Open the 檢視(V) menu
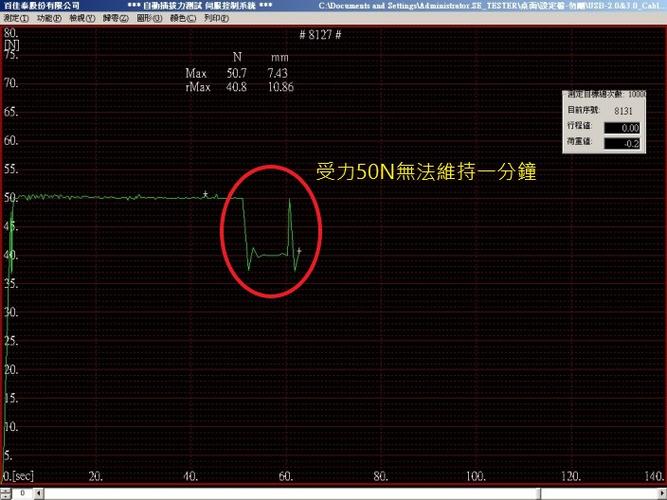 (82, 19)
